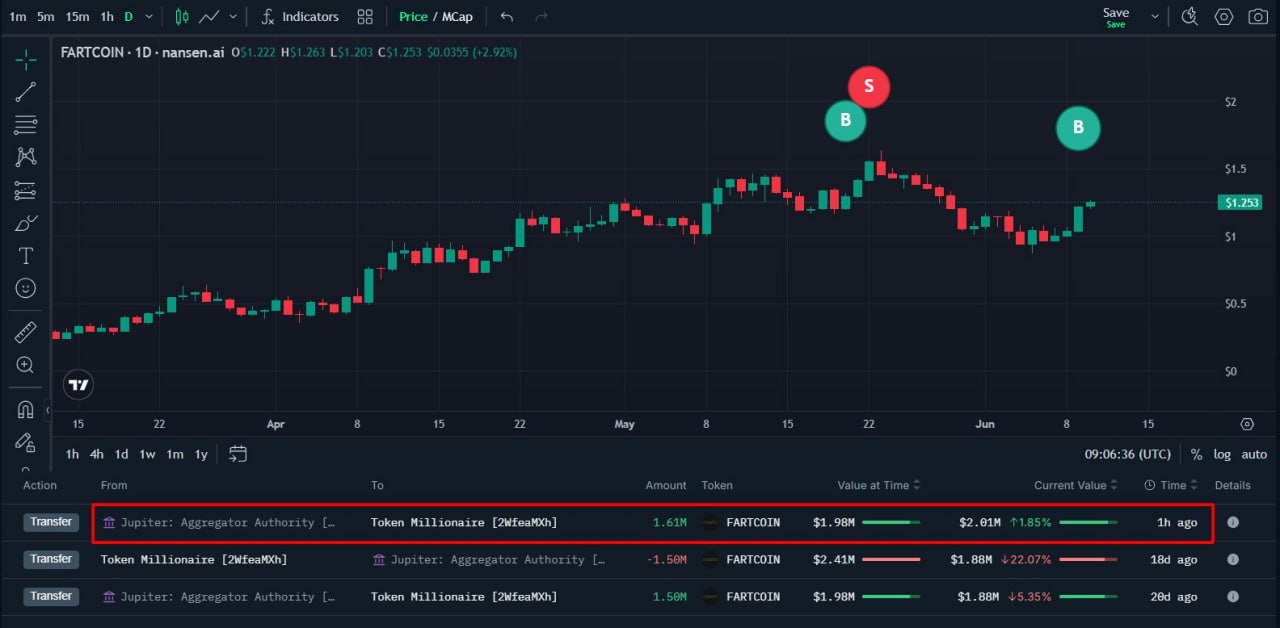Open time axis settings gear icon
The width and height of the screenshot is (1280, 628).
coord(1247,424)
